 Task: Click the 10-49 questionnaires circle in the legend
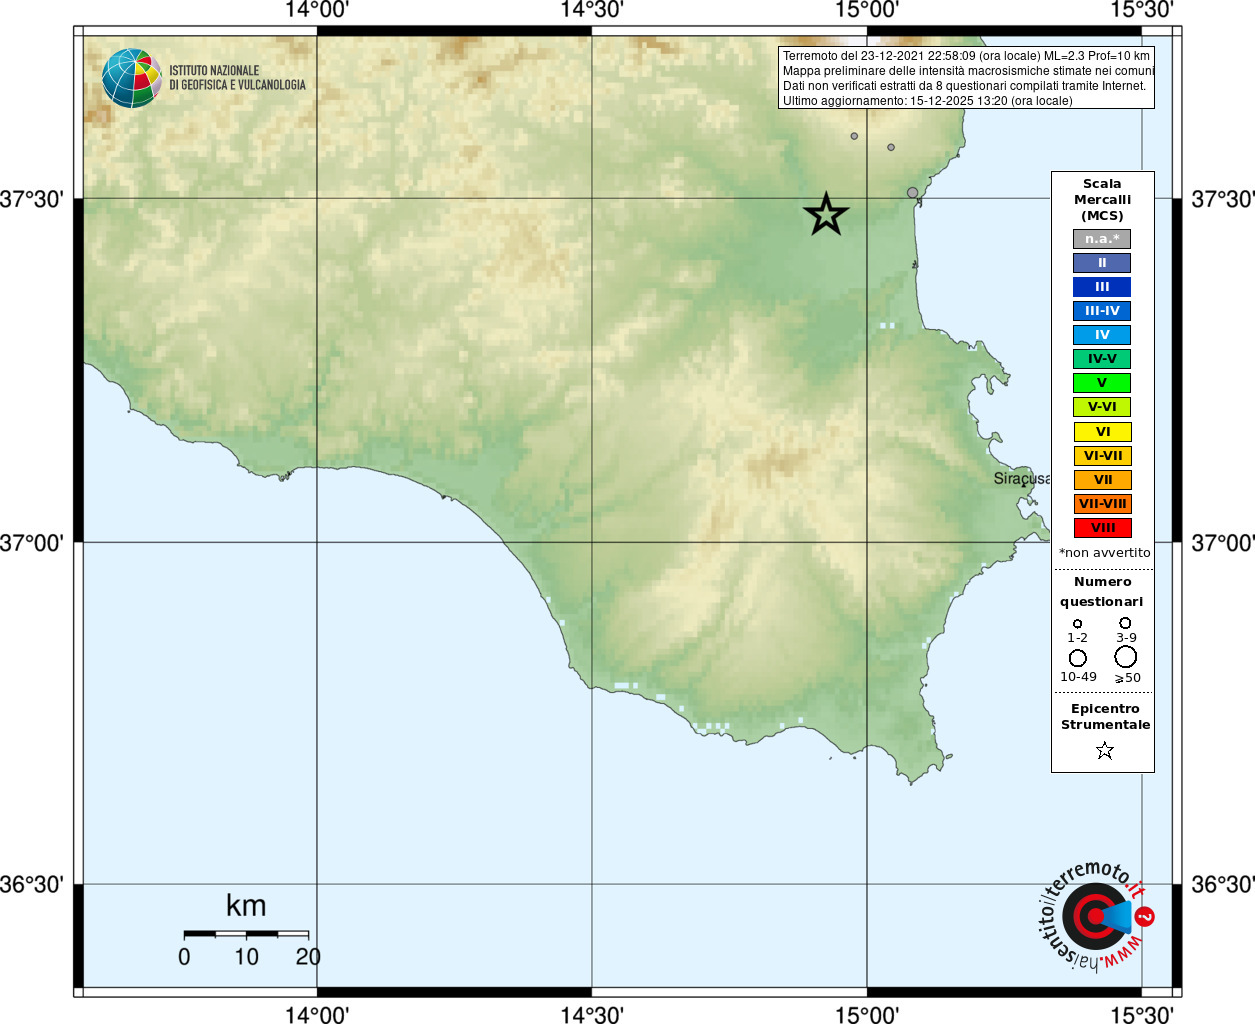(1078, 658)
